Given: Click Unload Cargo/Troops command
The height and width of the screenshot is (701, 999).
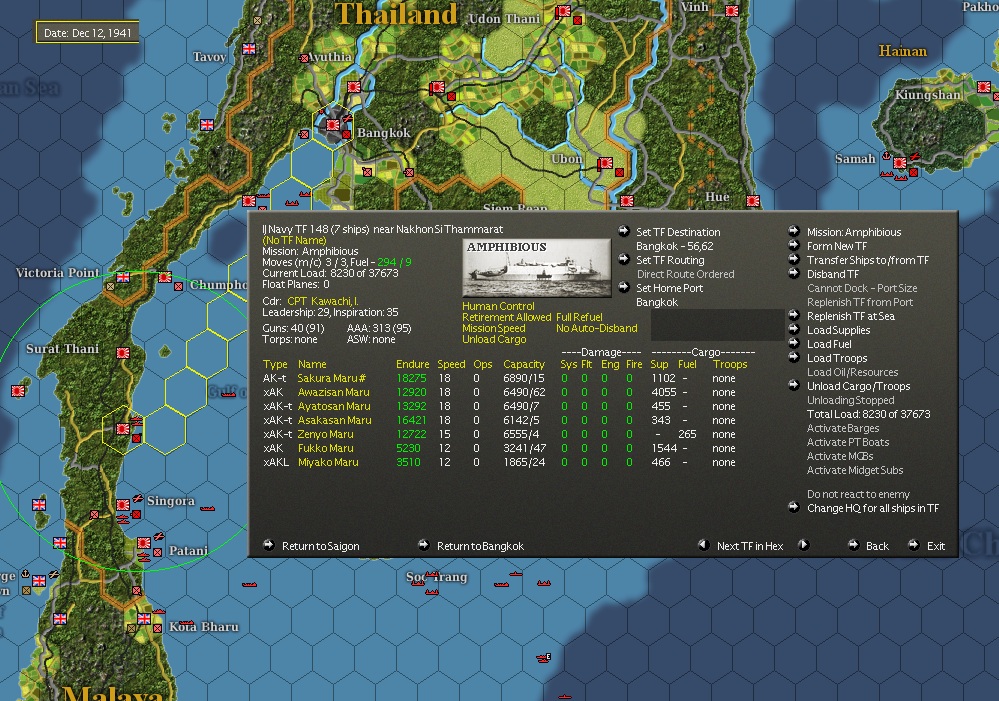Looking at the screenshot, I should point(858,386).
